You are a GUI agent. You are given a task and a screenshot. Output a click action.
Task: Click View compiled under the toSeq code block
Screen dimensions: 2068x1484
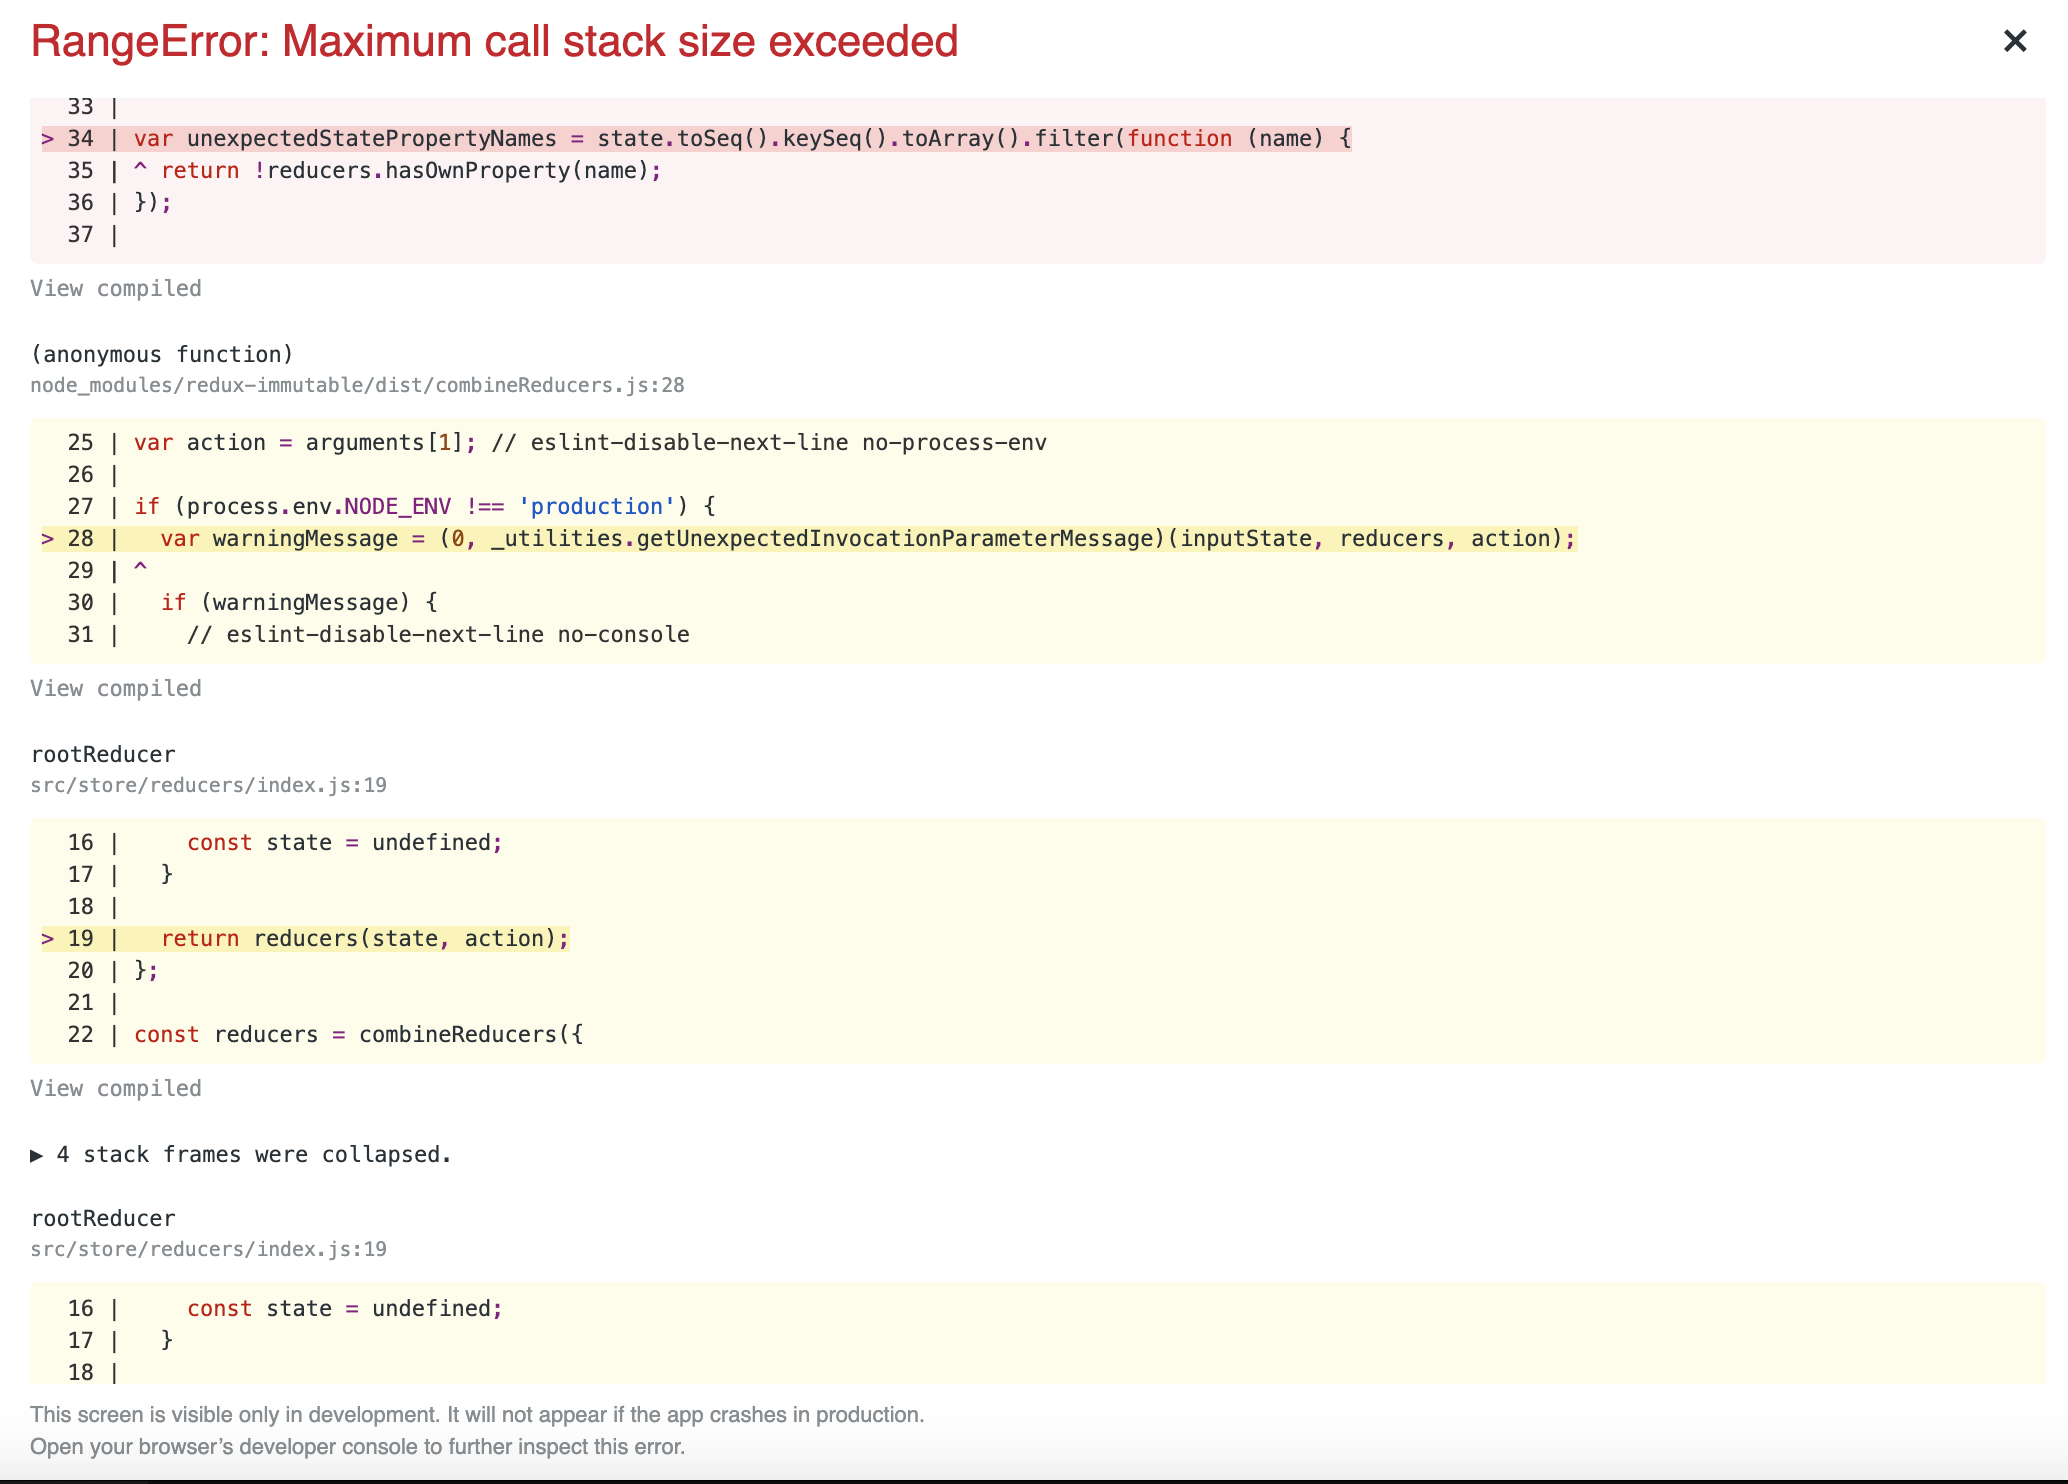pos(116,289)
